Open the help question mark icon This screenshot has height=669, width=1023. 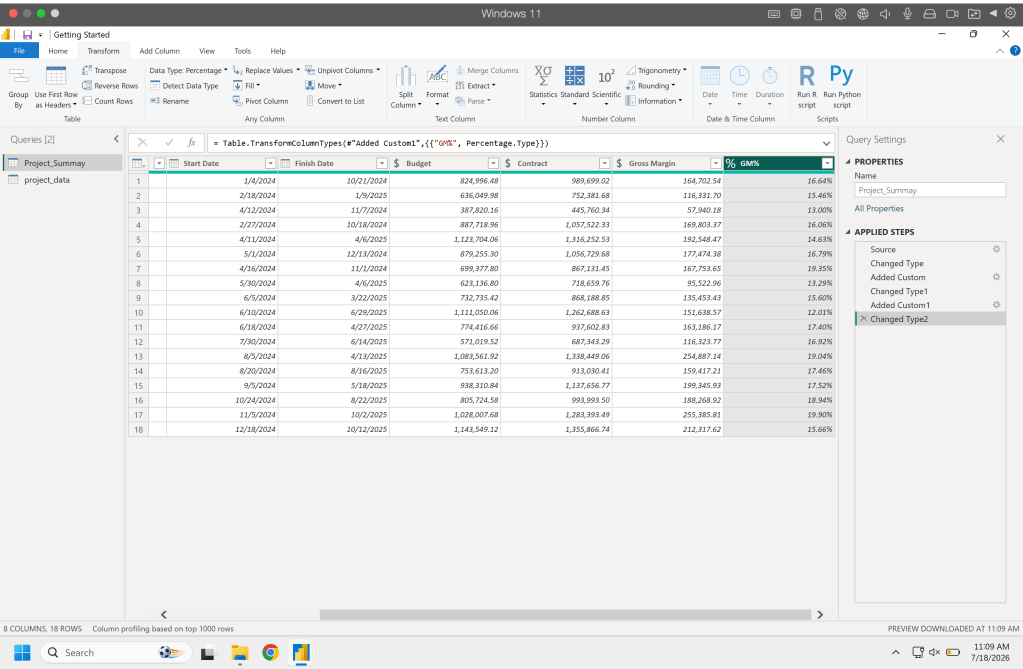click(1015, 50)
